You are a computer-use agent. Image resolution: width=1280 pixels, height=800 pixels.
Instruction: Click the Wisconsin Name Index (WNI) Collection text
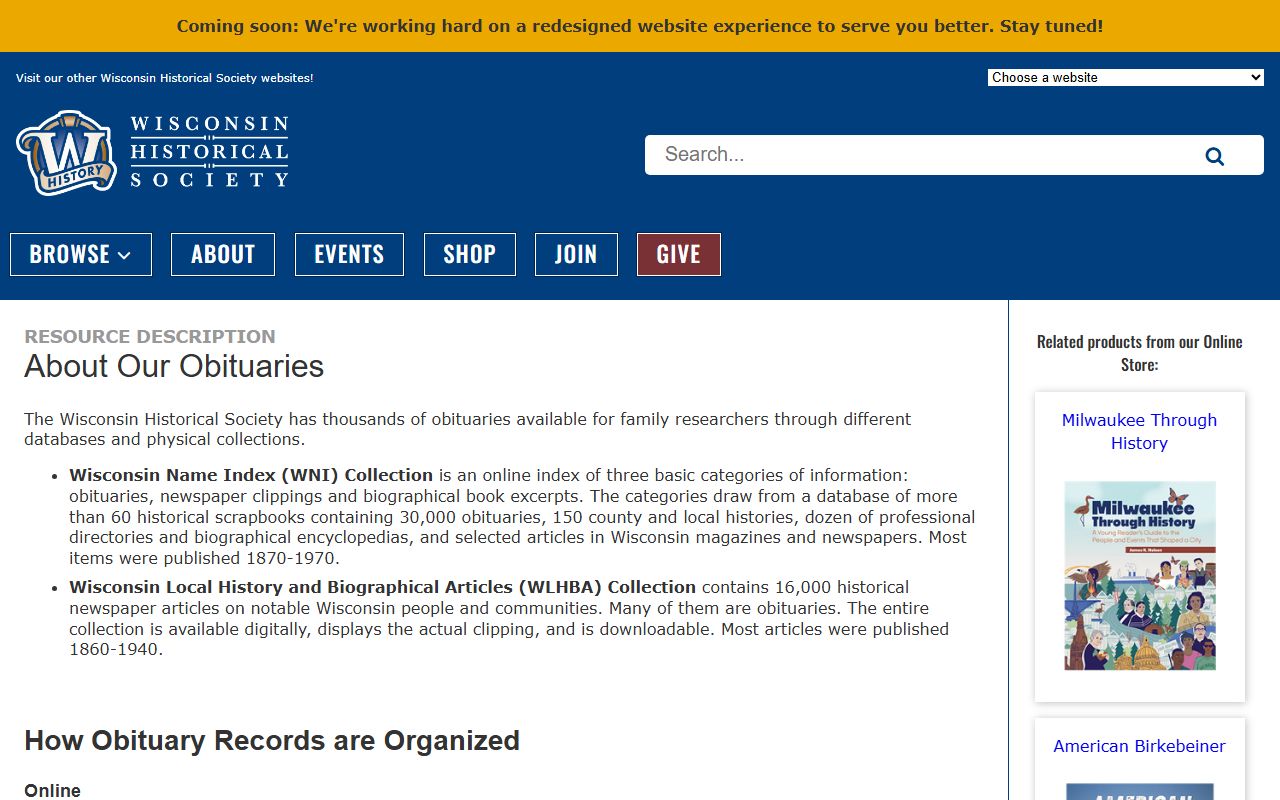tap(251, 475)
